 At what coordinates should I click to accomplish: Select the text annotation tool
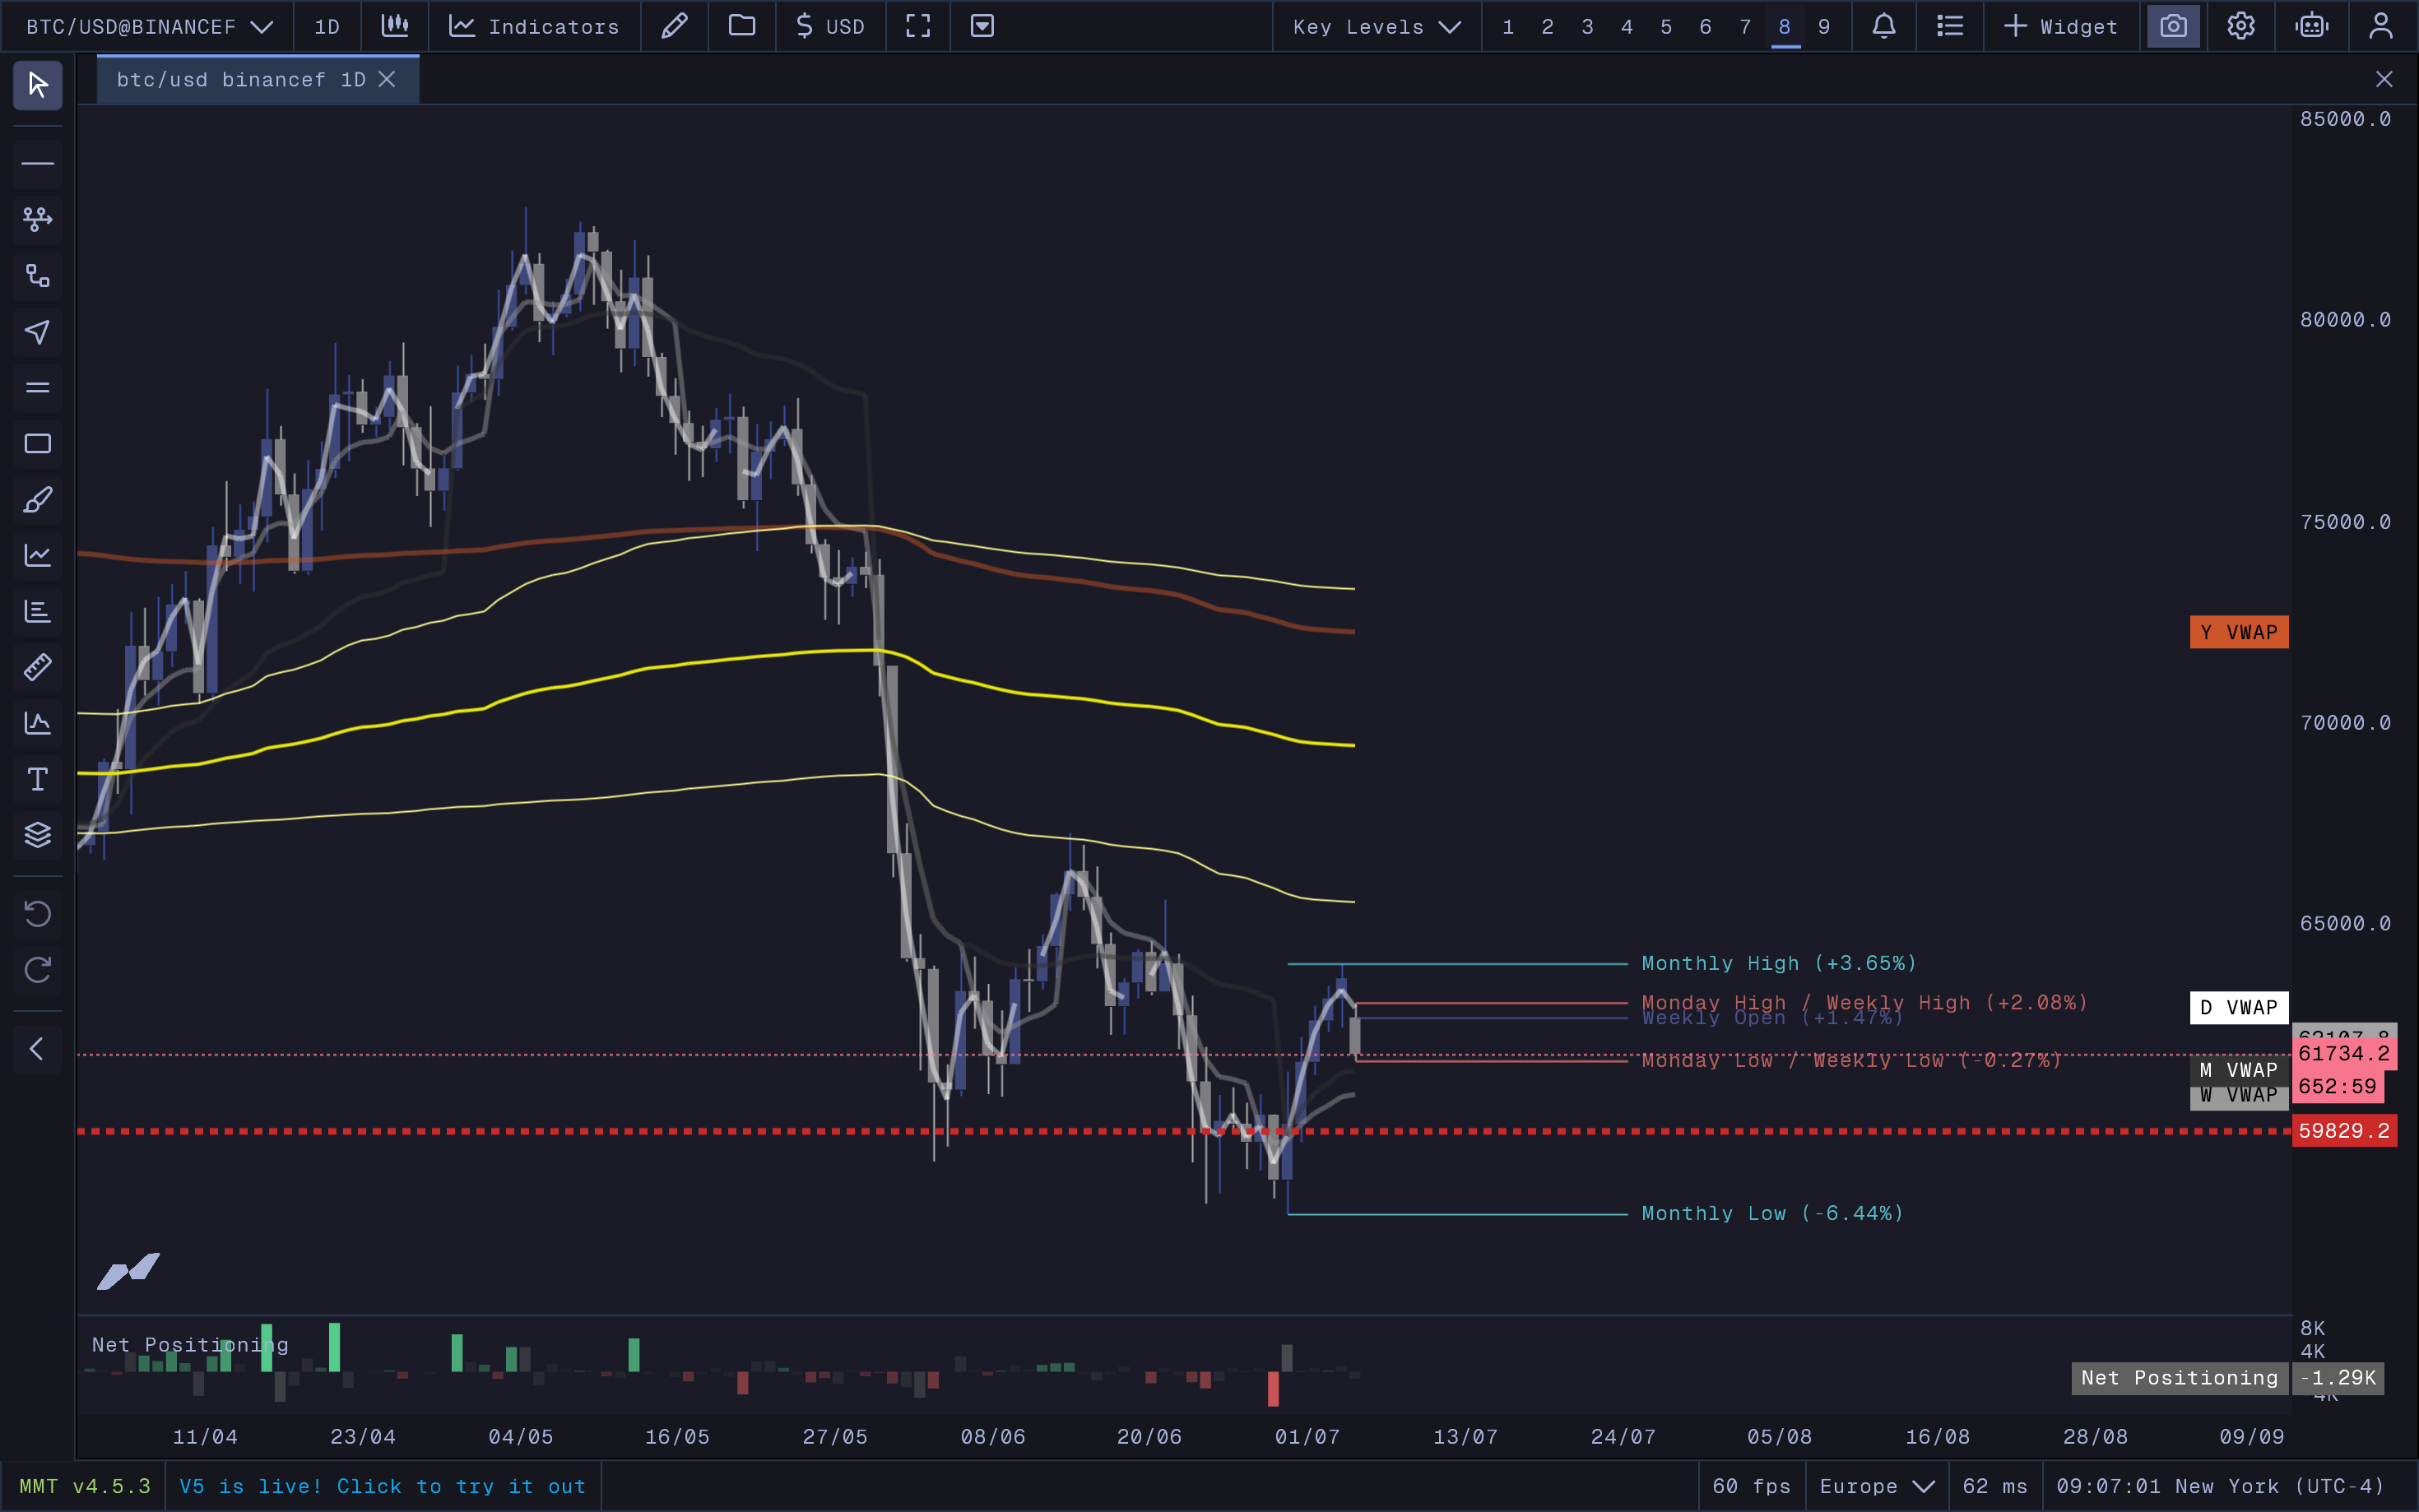click(38, 779)
